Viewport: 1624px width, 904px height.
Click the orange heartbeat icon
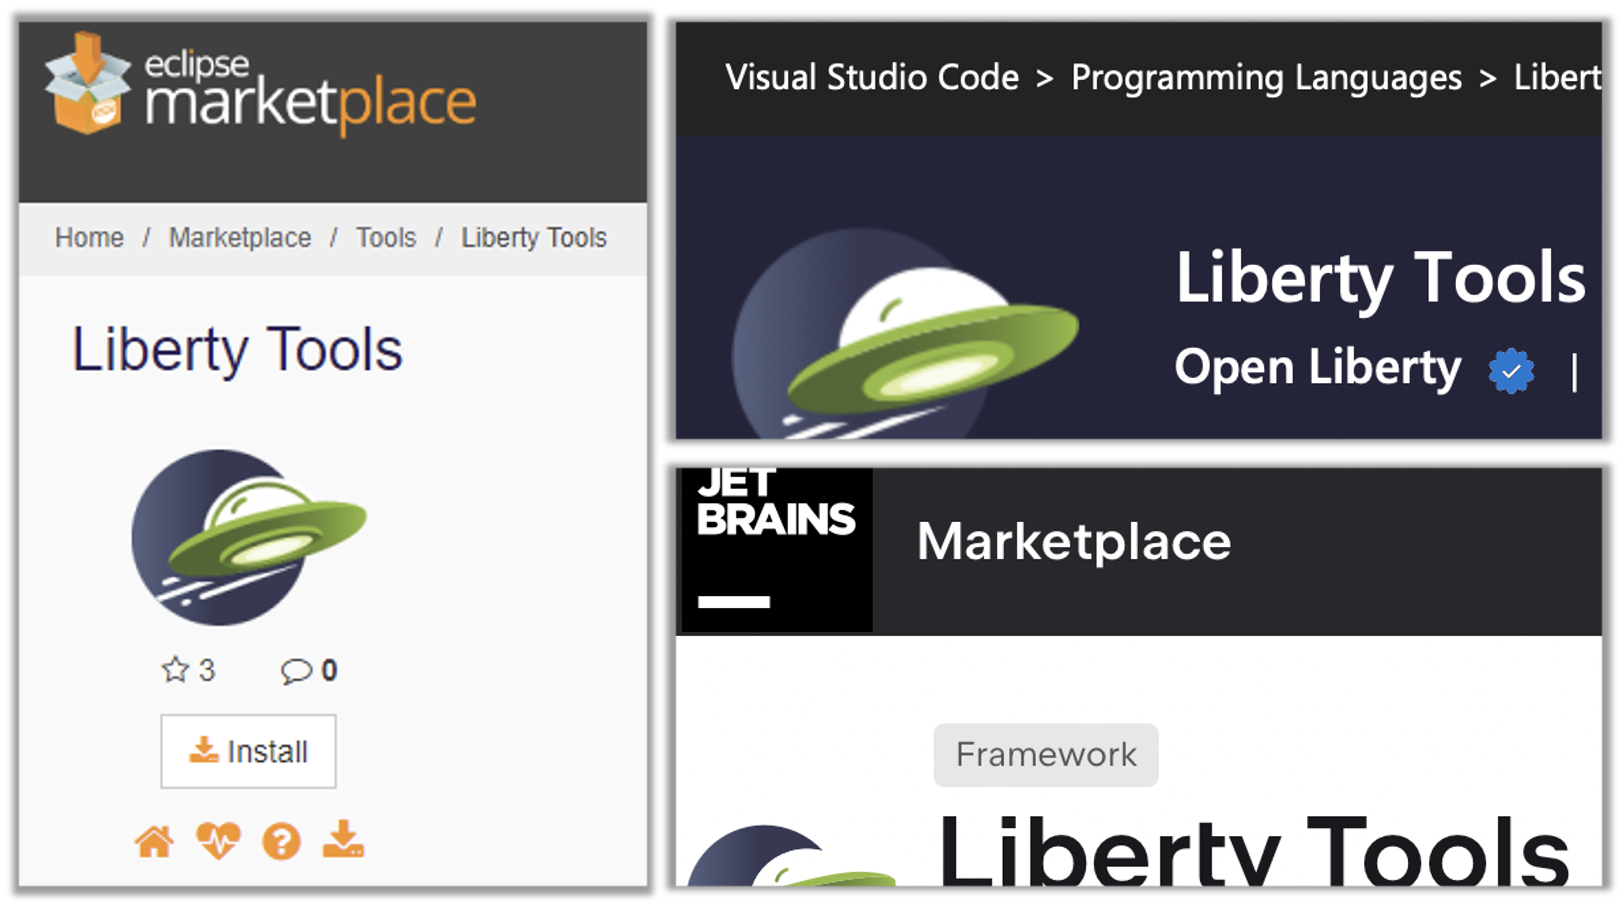coord(218,841)
